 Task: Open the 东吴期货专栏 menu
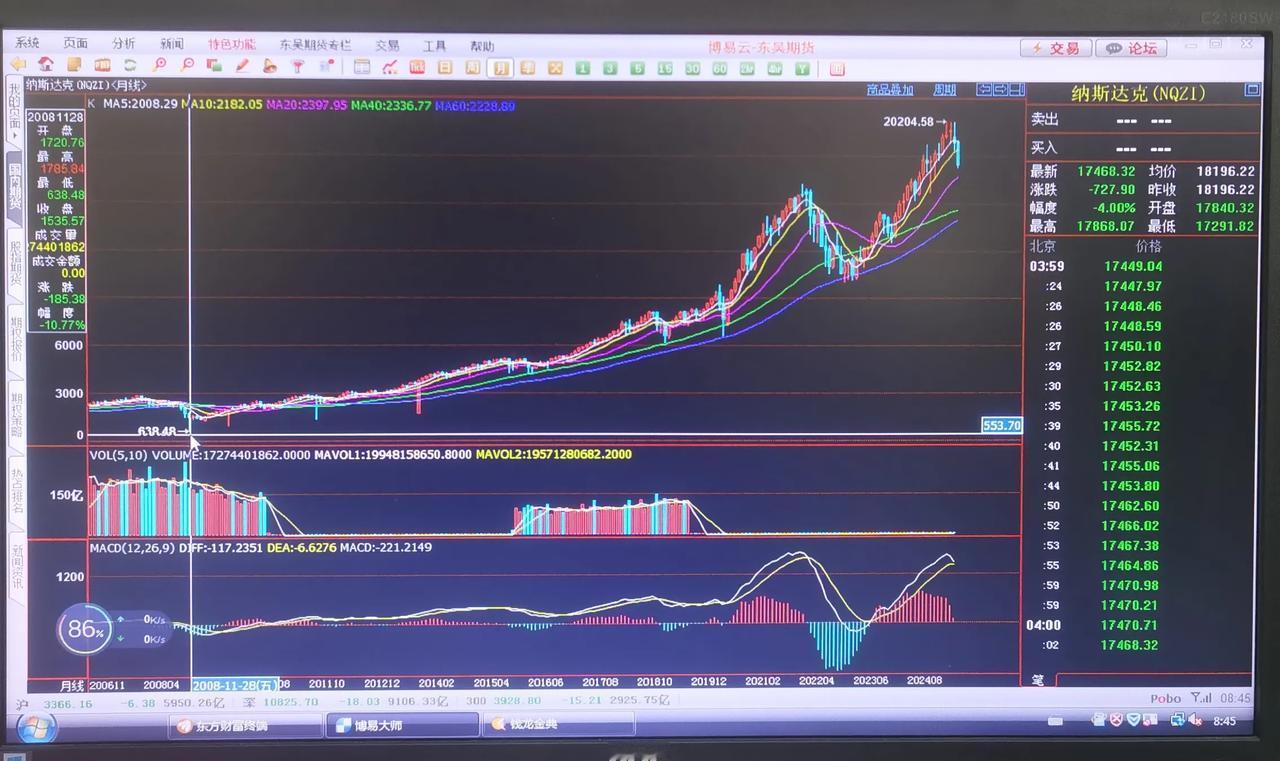point(315,45)
